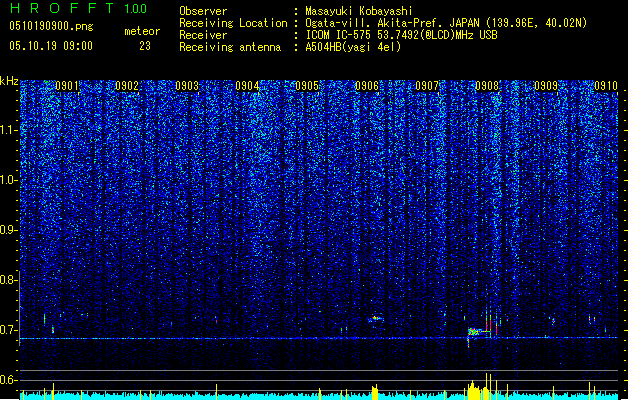
Task: Click the 0904 time marker
Action: coord(247,86)
